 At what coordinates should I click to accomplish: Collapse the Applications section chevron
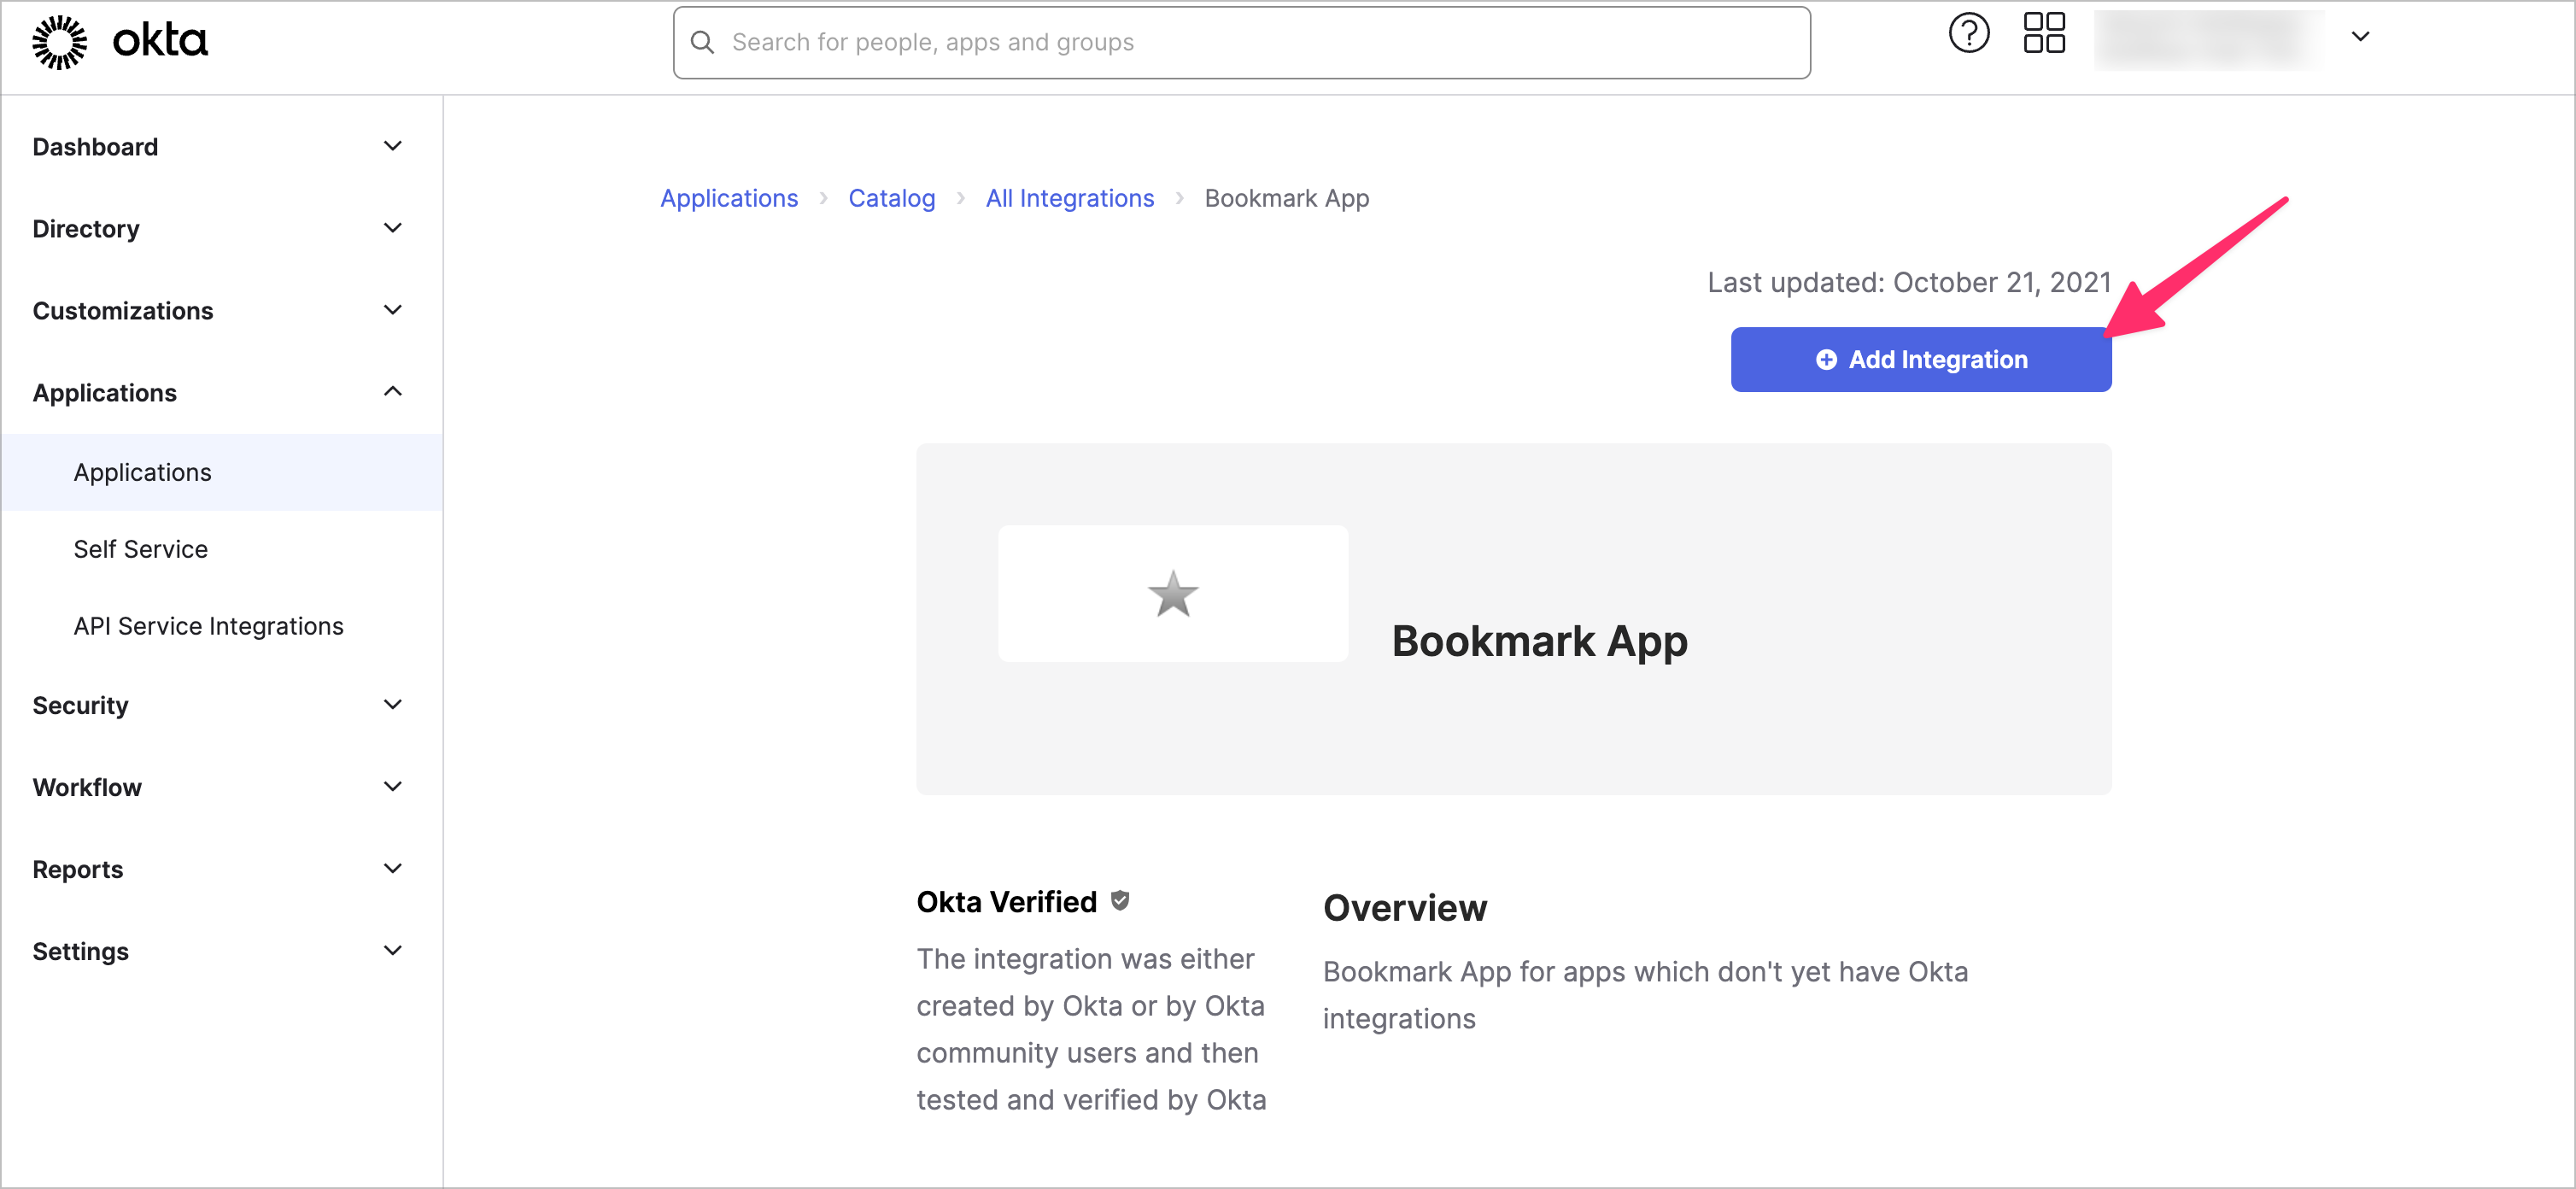point(393,392)
